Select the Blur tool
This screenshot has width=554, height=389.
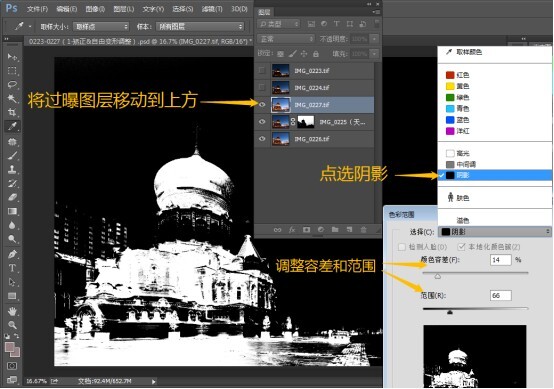pos(12,225)
